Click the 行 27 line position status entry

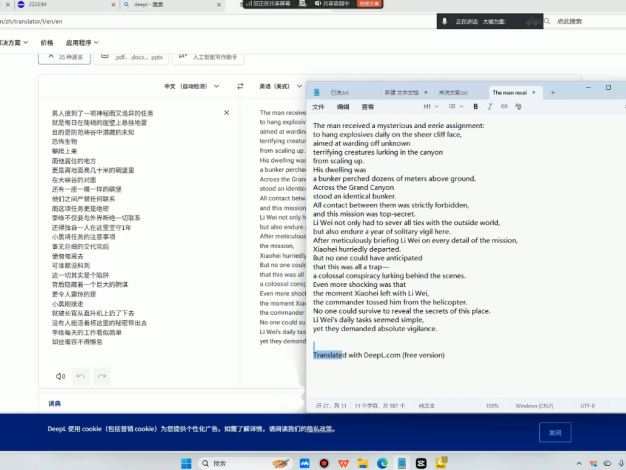click(331, 406)
